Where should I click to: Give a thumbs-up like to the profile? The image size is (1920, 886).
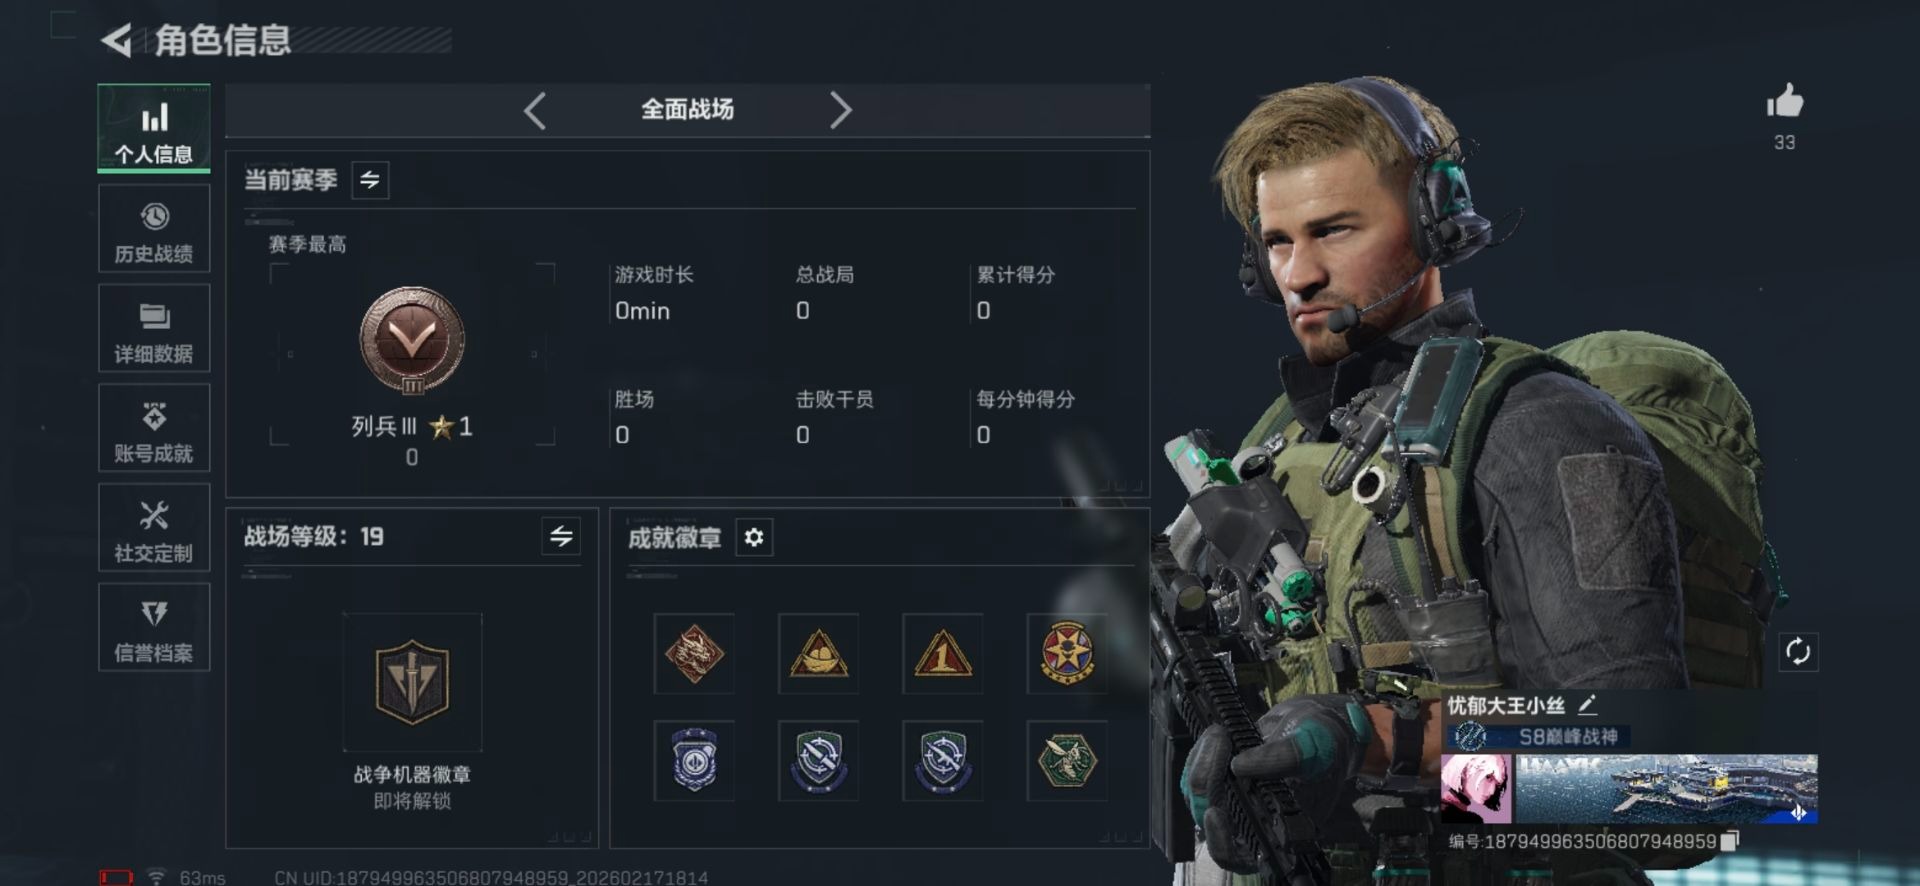1784,101
